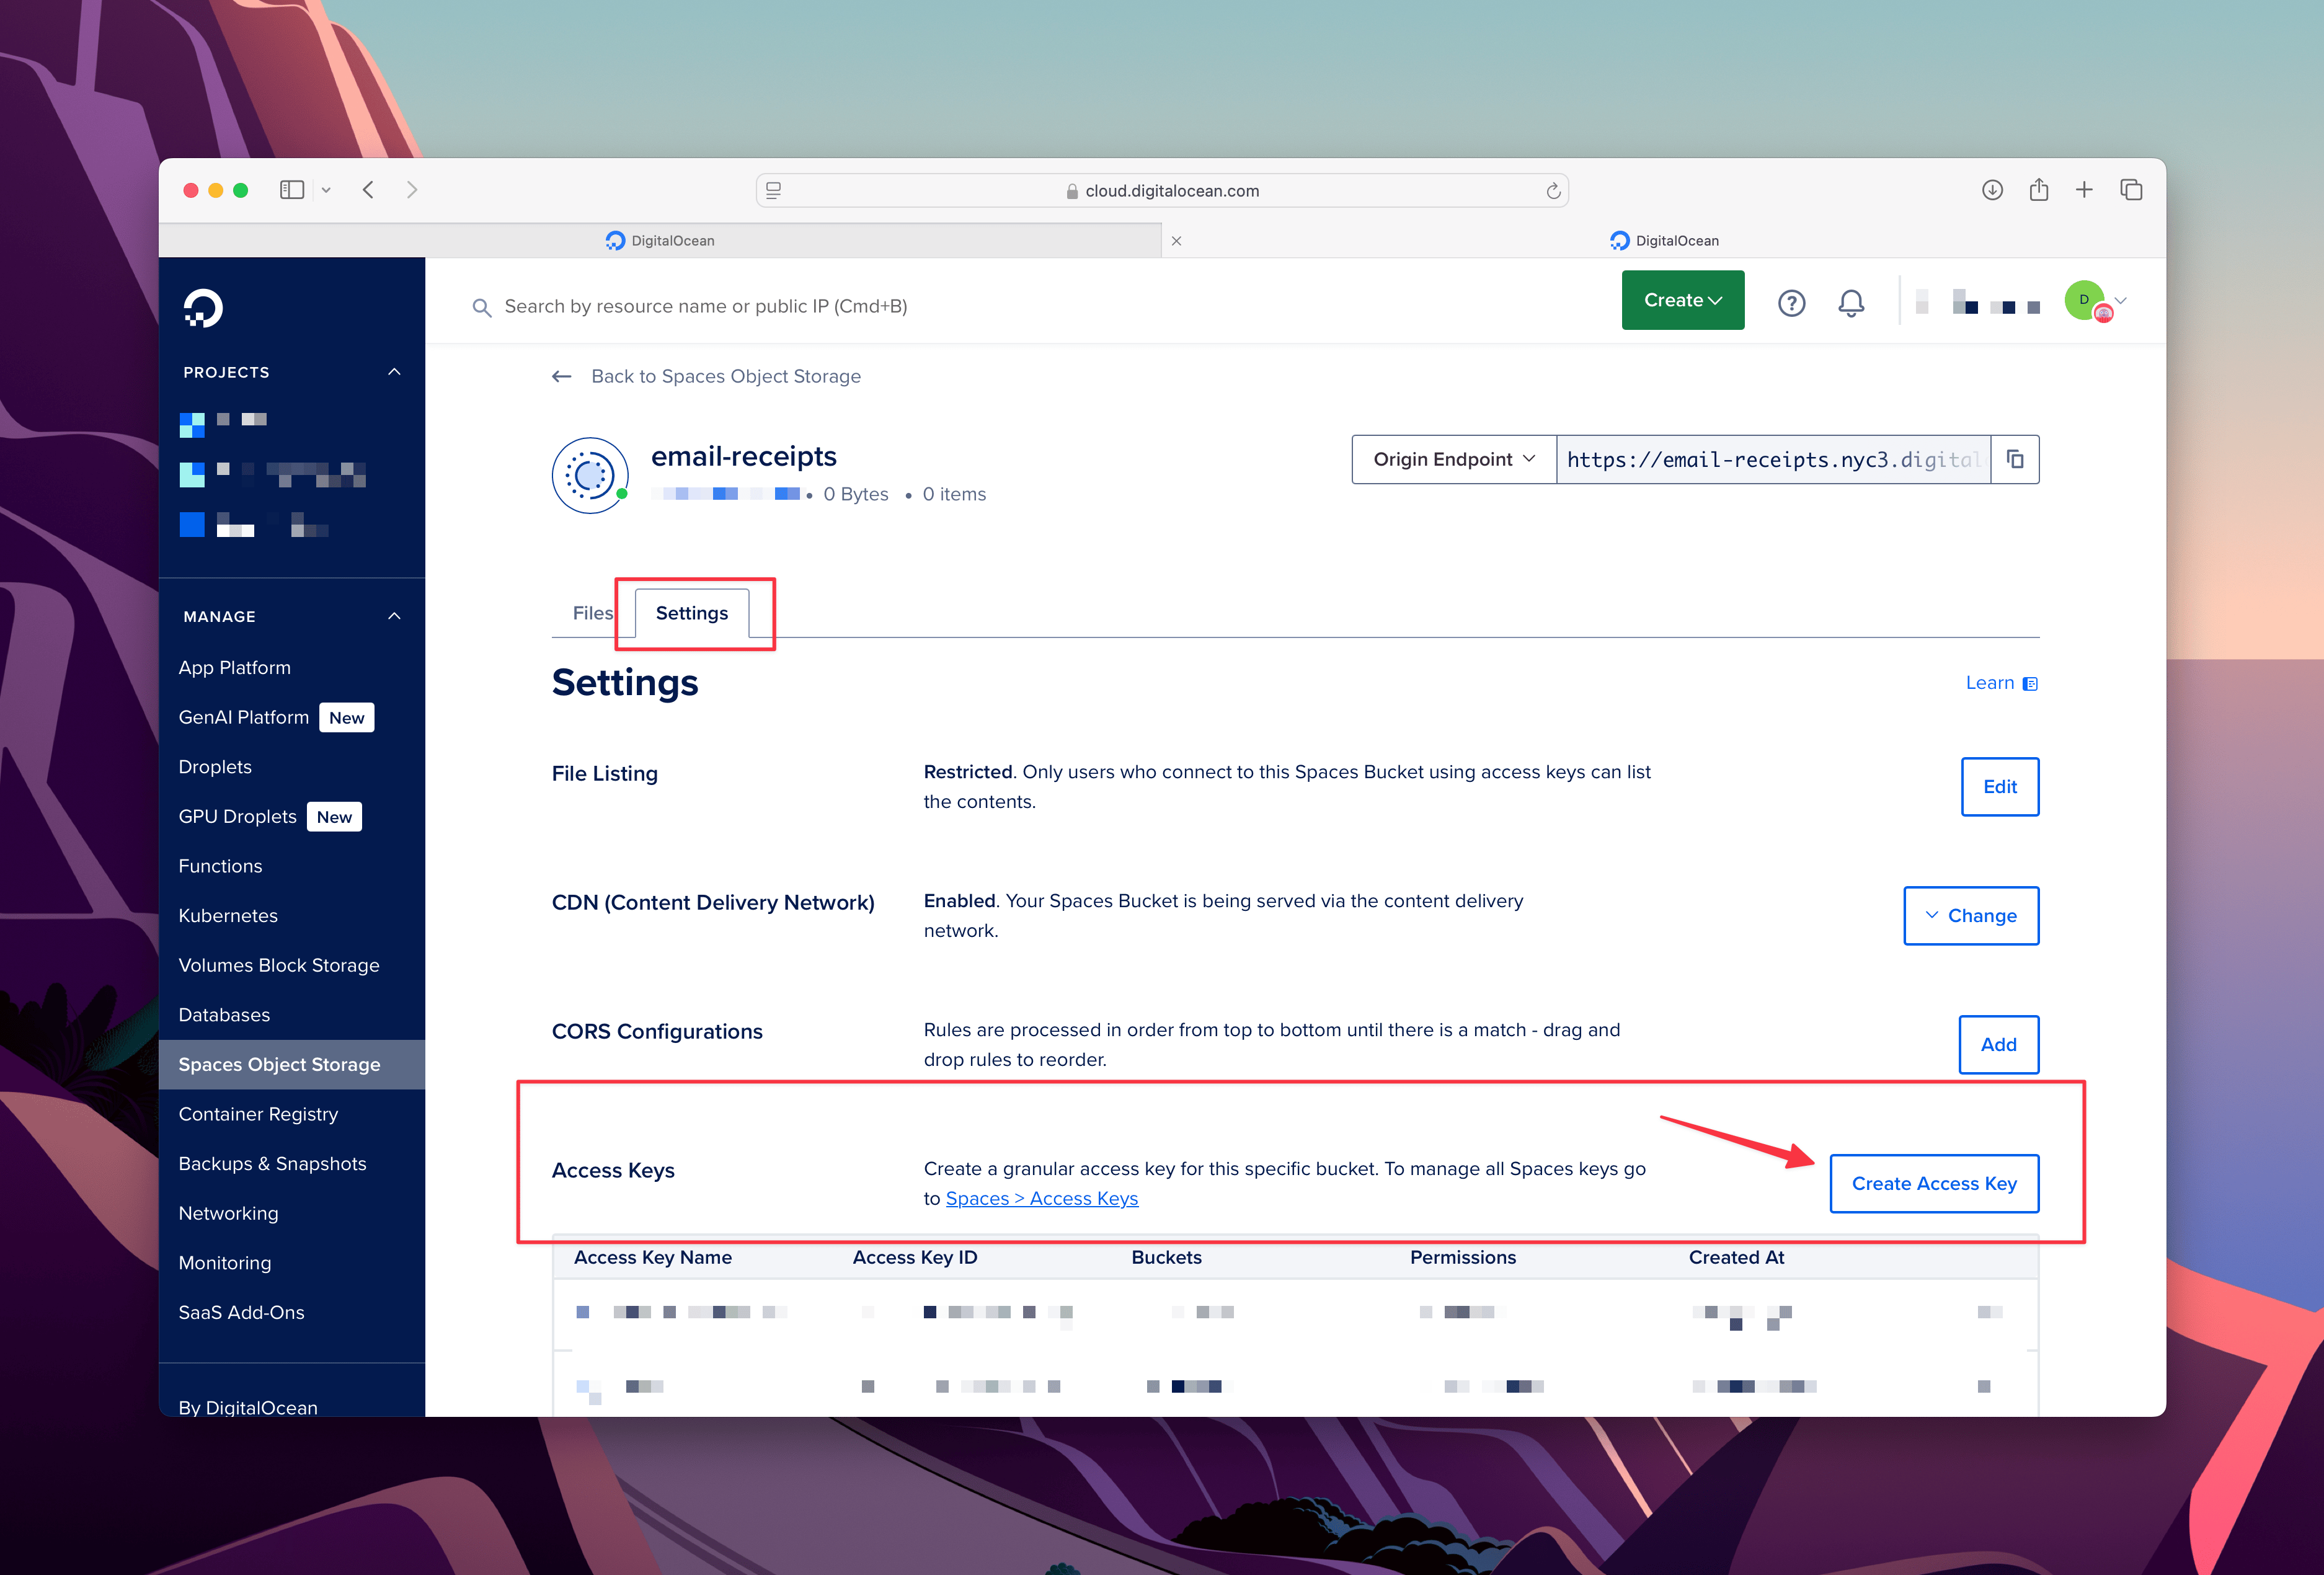
Task: Open the CDN Change dropdown
Action: [x=1970, y=915]
